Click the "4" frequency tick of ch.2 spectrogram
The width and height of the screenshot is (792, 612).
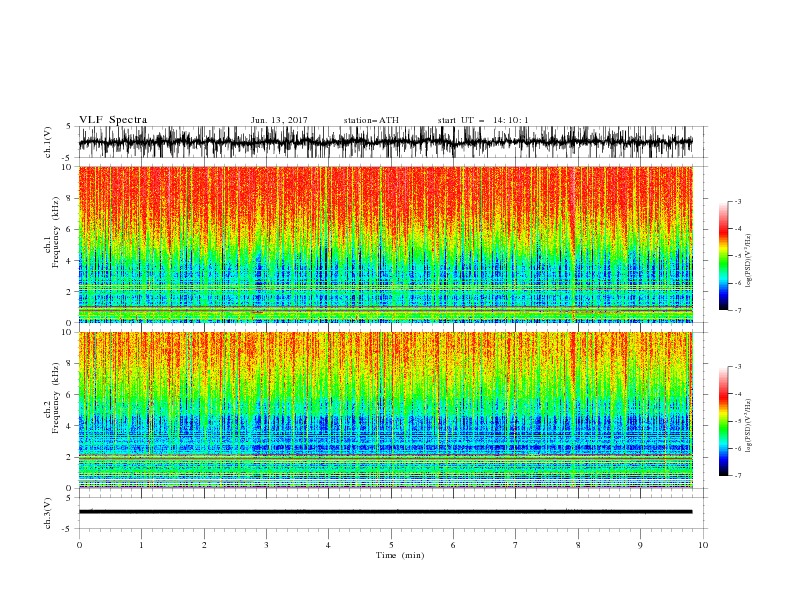(x=69, y=426)
